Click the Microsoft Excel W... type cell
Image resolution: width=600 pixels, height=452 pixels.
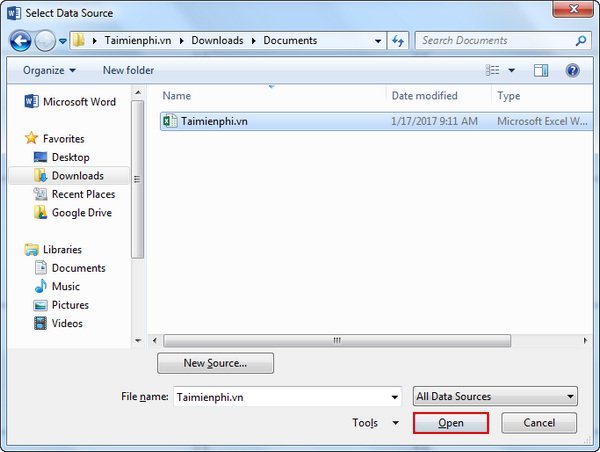point(542,121)
